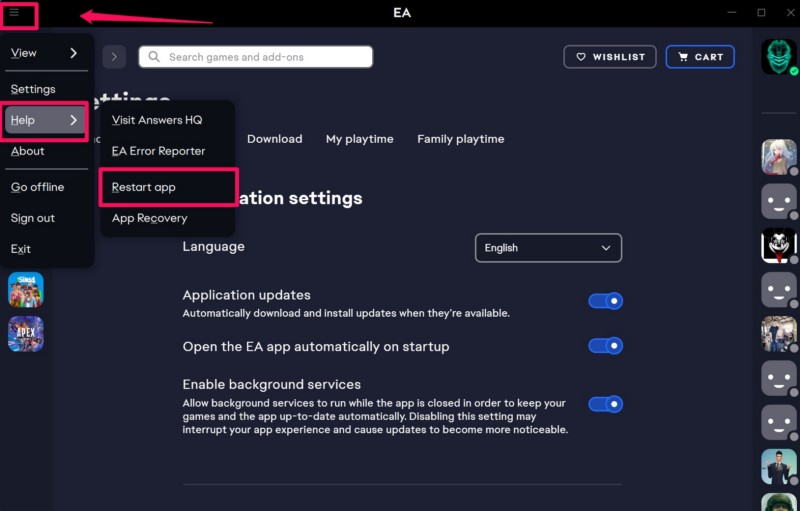
Task: Click the forward navigation arrow
Action: (x=114, y=57)
